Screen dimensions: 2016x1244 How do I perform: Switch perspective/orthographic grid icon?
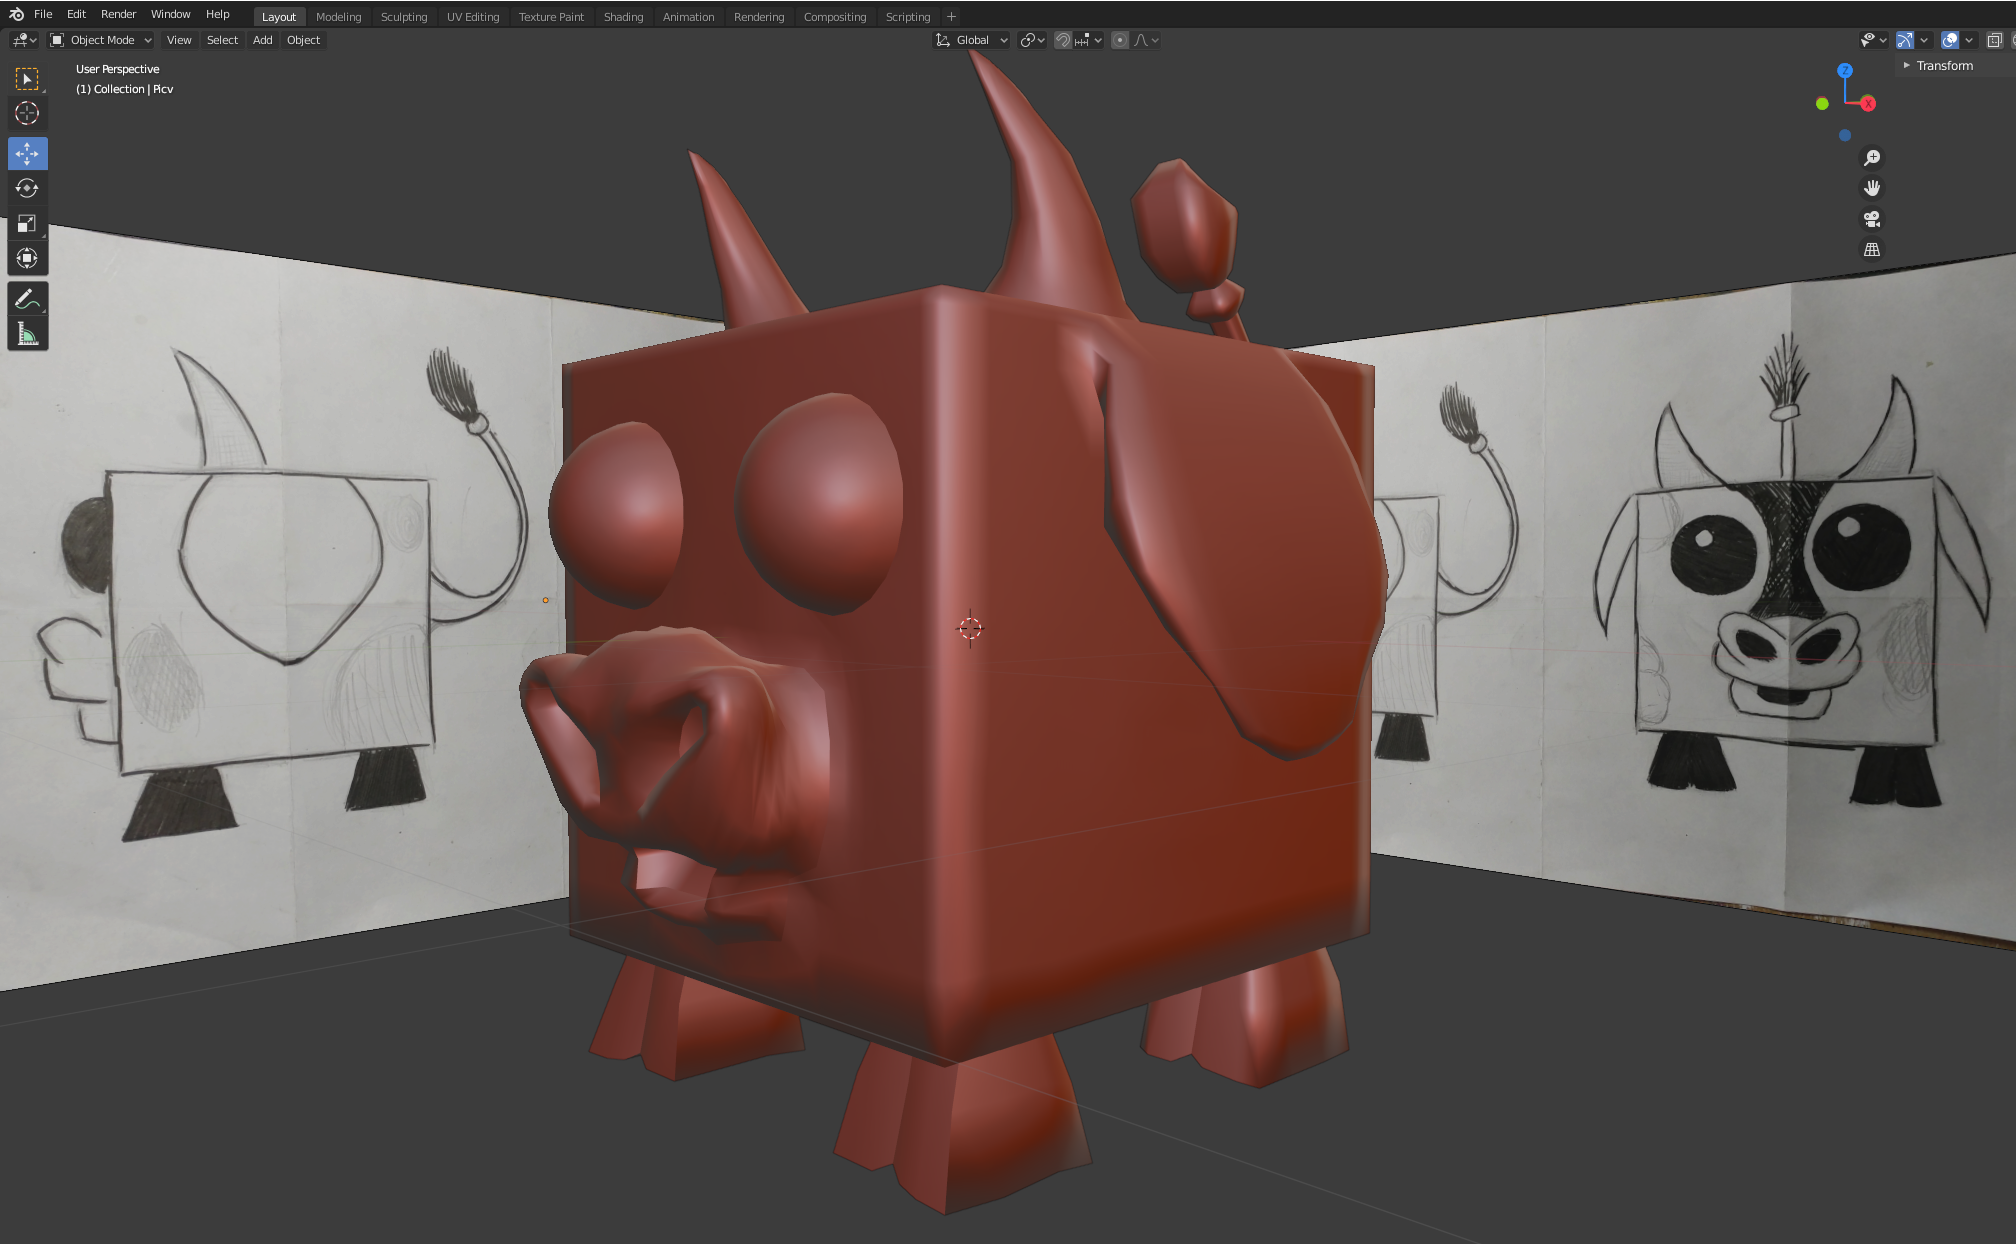[x=1872, y=250]
